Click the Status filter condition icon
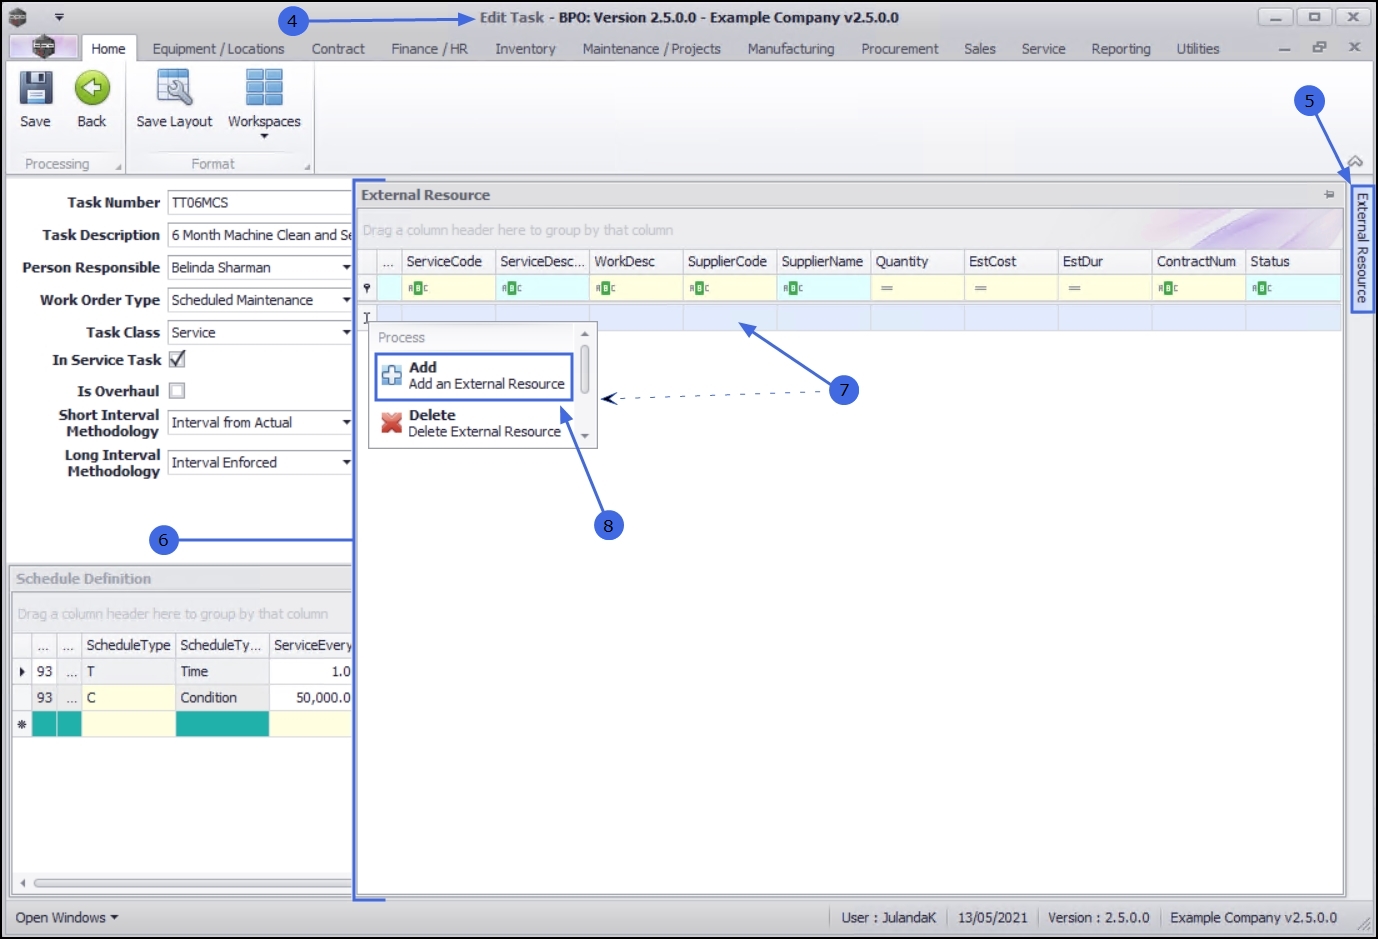The image size is (1378, 939). (x=1262, y=288)
